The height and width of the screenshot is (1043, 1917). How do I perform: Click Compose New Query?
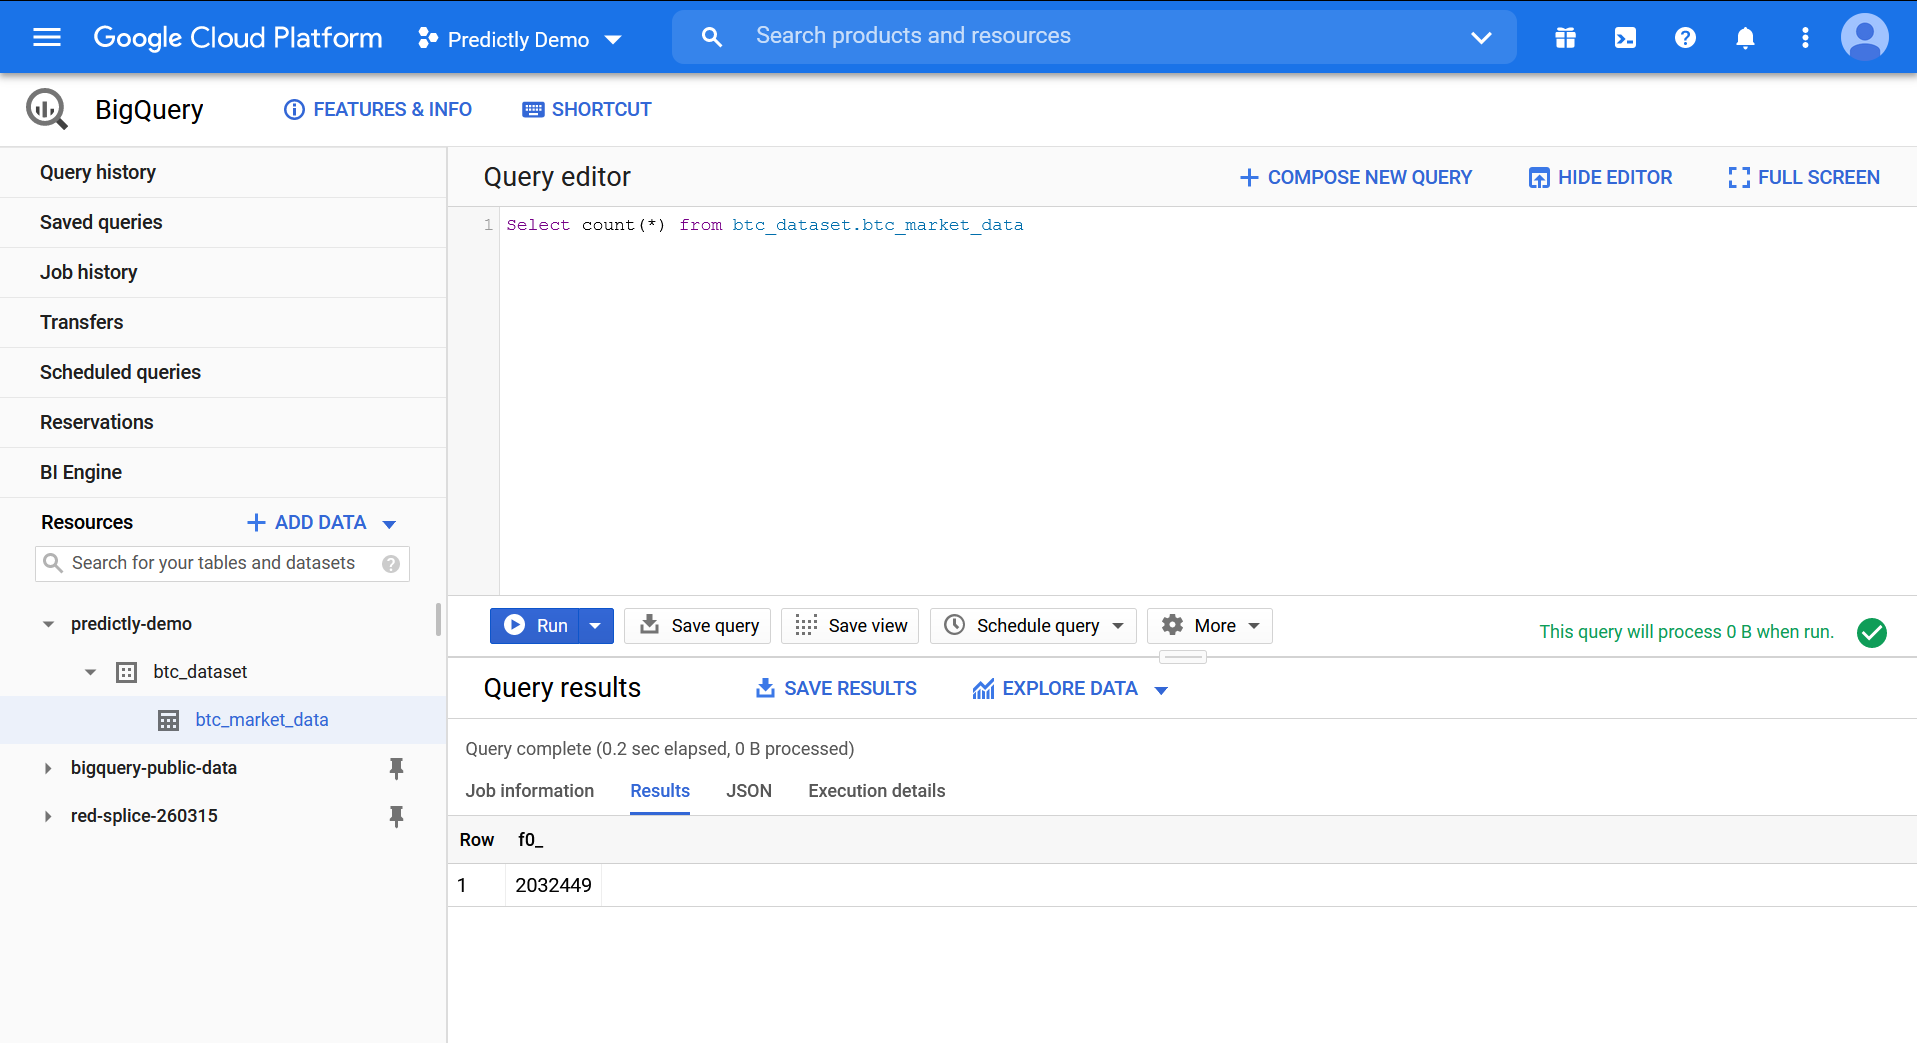coord(1355,178)
